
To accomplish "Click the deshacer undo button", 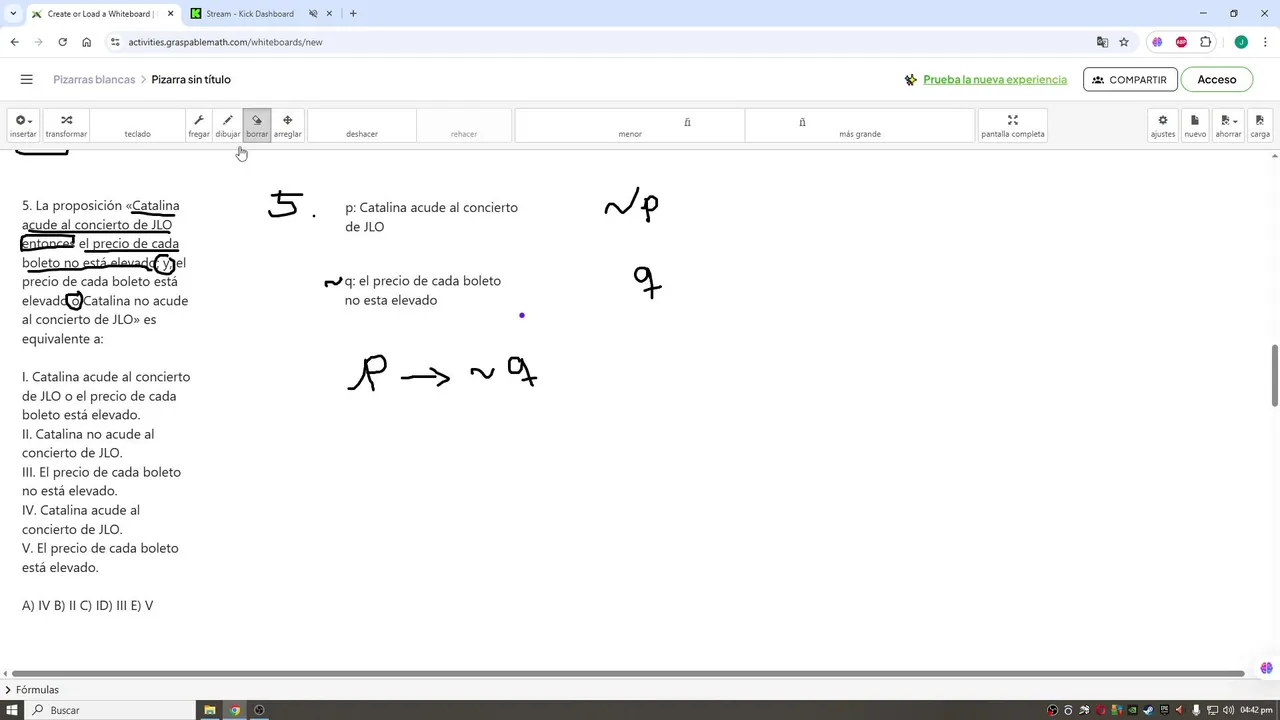I will point(362,126).
